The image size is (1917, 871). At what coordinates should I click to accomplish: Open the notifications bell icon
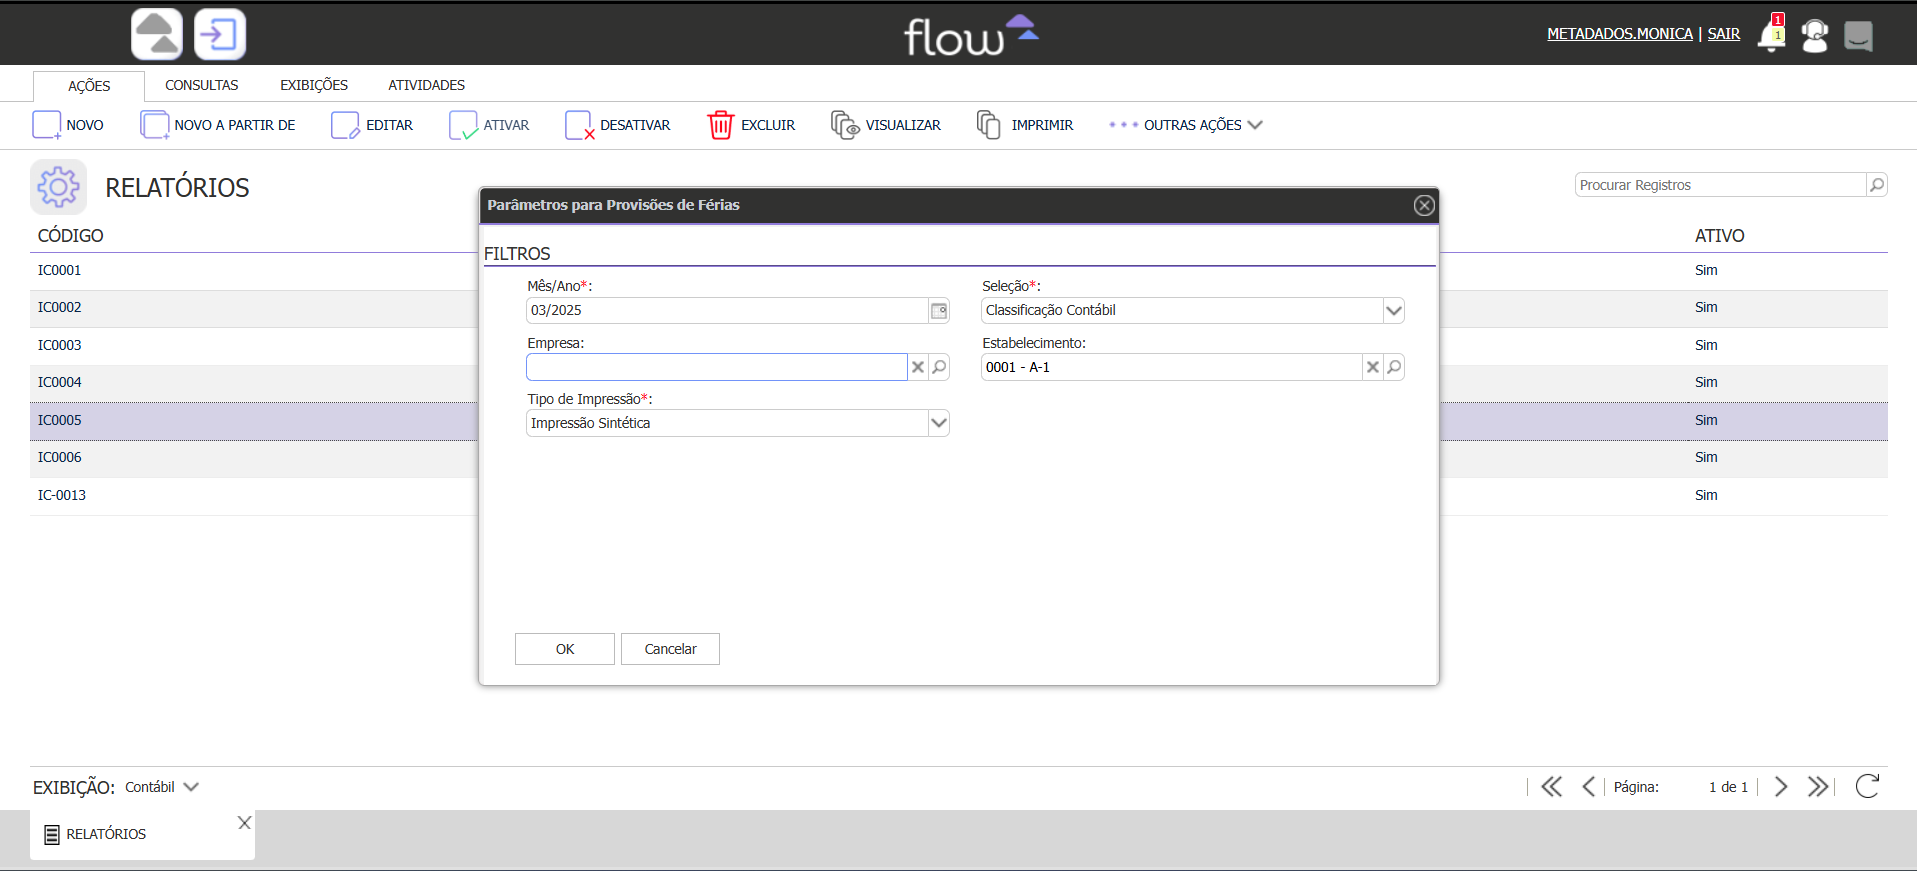tap(1771, 36)
